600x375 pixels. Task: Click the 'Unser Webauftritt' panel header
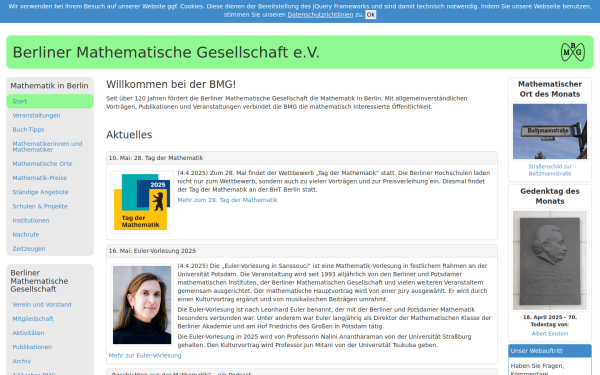pyautogui.click(x=550, y=351)
